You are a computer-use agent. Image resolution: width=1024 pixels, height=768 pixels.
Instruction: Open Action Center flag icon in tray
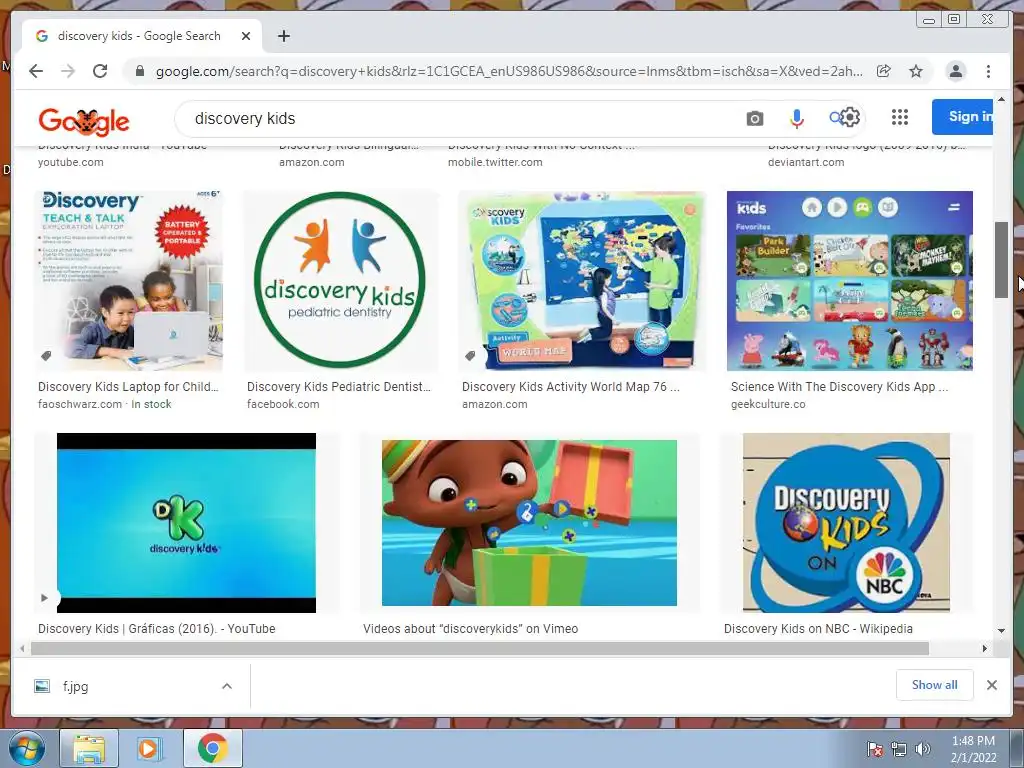coord(874,749)
